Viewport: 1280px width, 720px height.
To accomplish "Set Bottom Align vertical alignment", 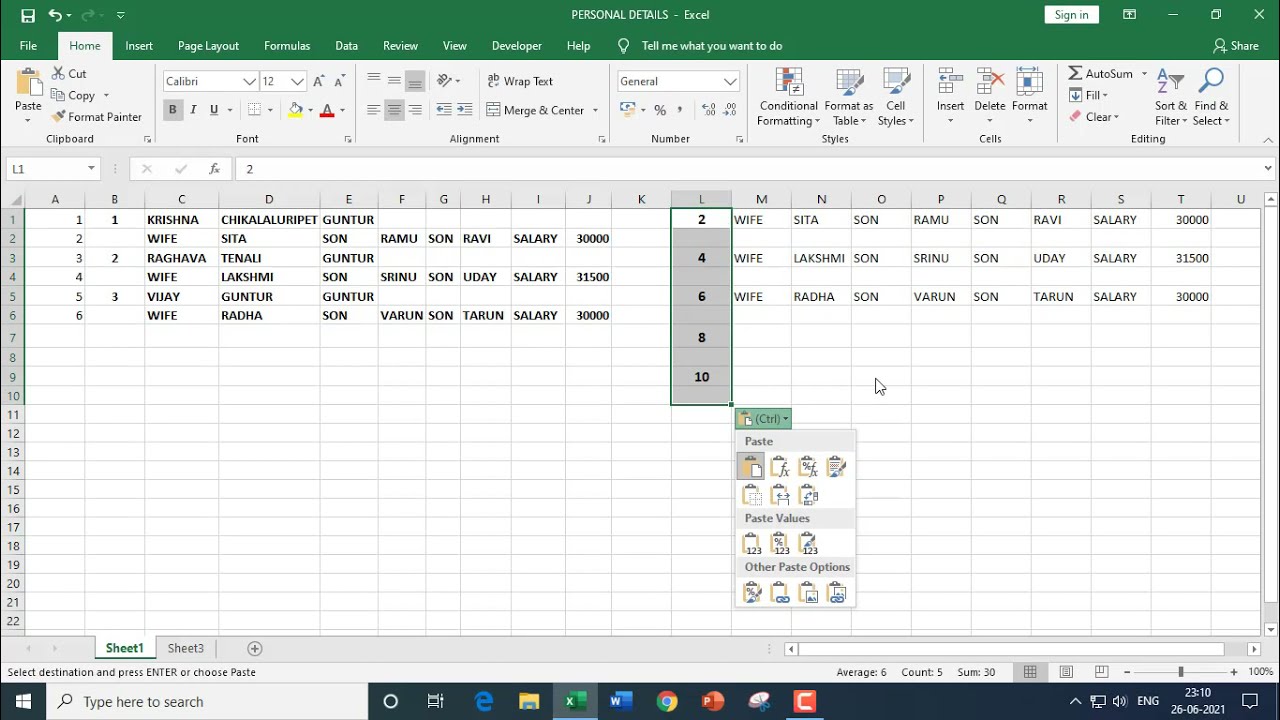I will 415,81.
